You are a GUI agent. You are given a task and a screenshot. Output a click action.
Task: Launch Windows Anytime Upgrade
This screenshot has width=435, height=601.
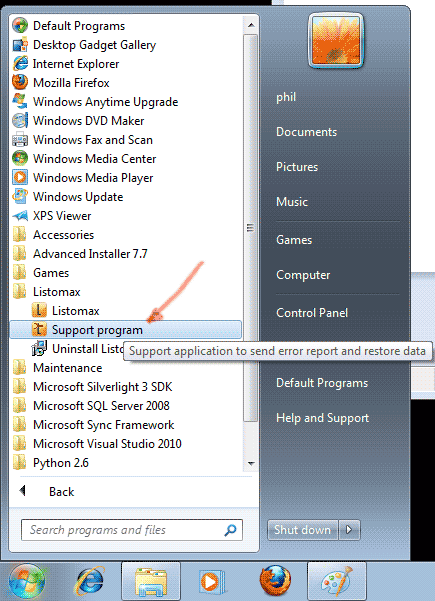[x=126, y=102]
